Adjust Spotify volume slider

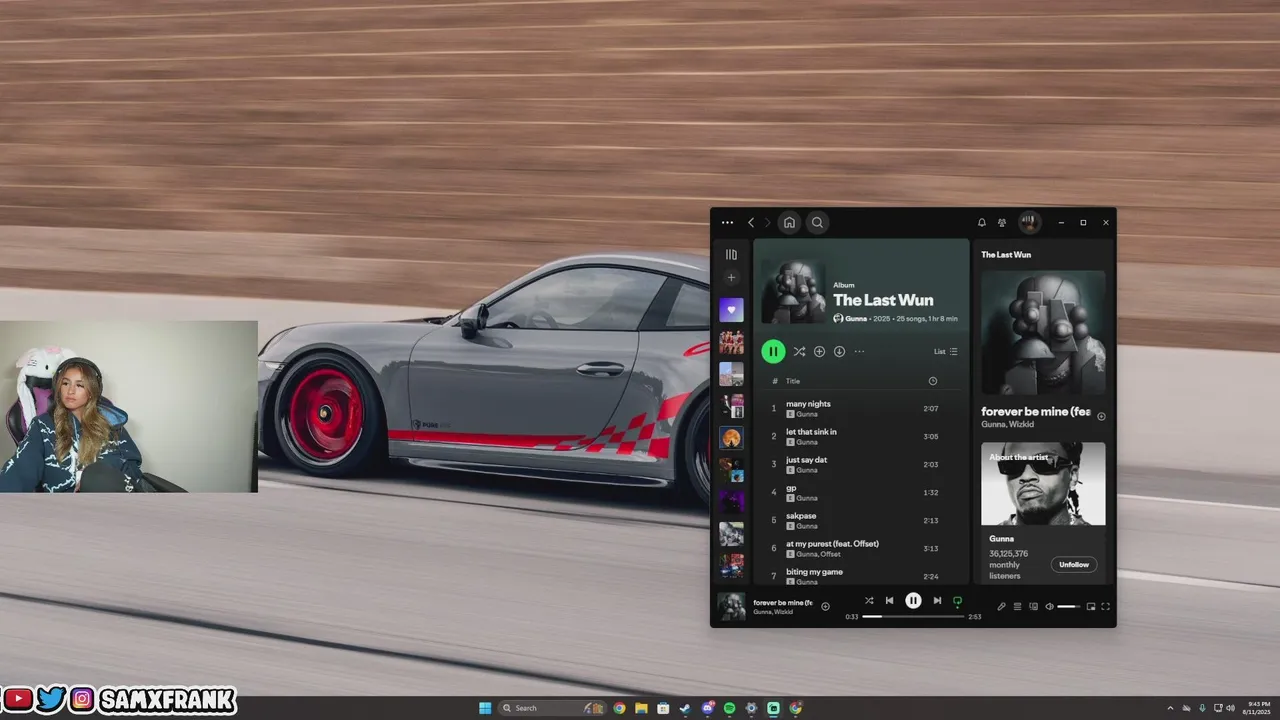1069,606
